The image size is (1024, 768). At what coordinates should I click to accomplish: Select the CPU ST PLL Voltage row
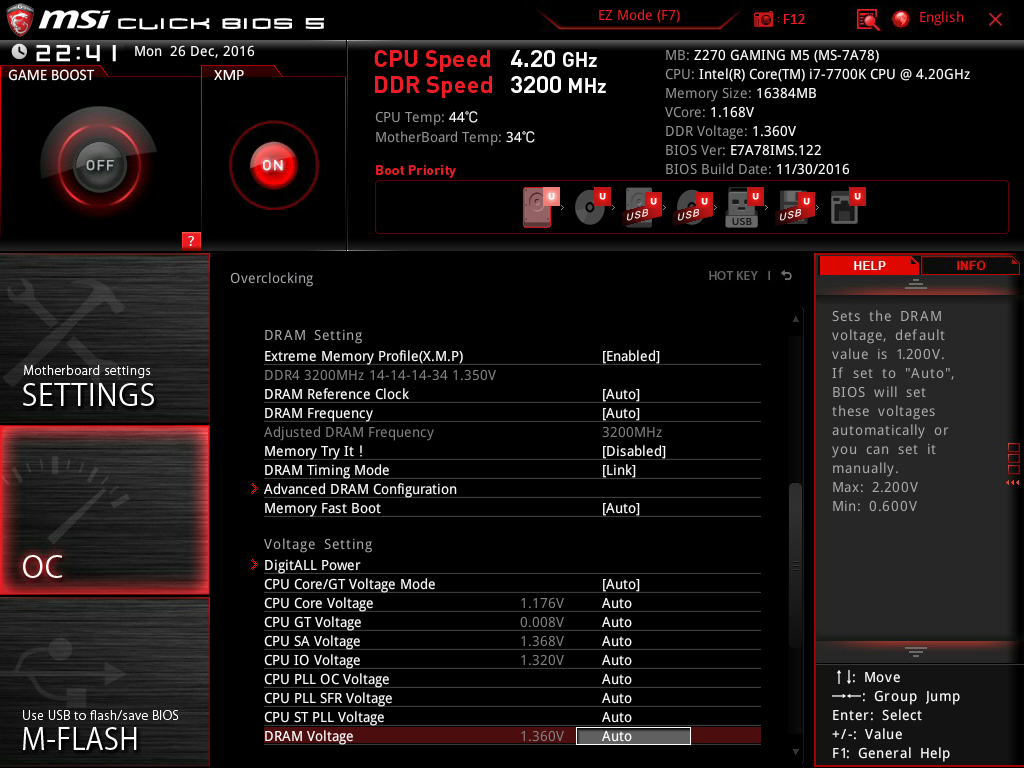point(512,716)
